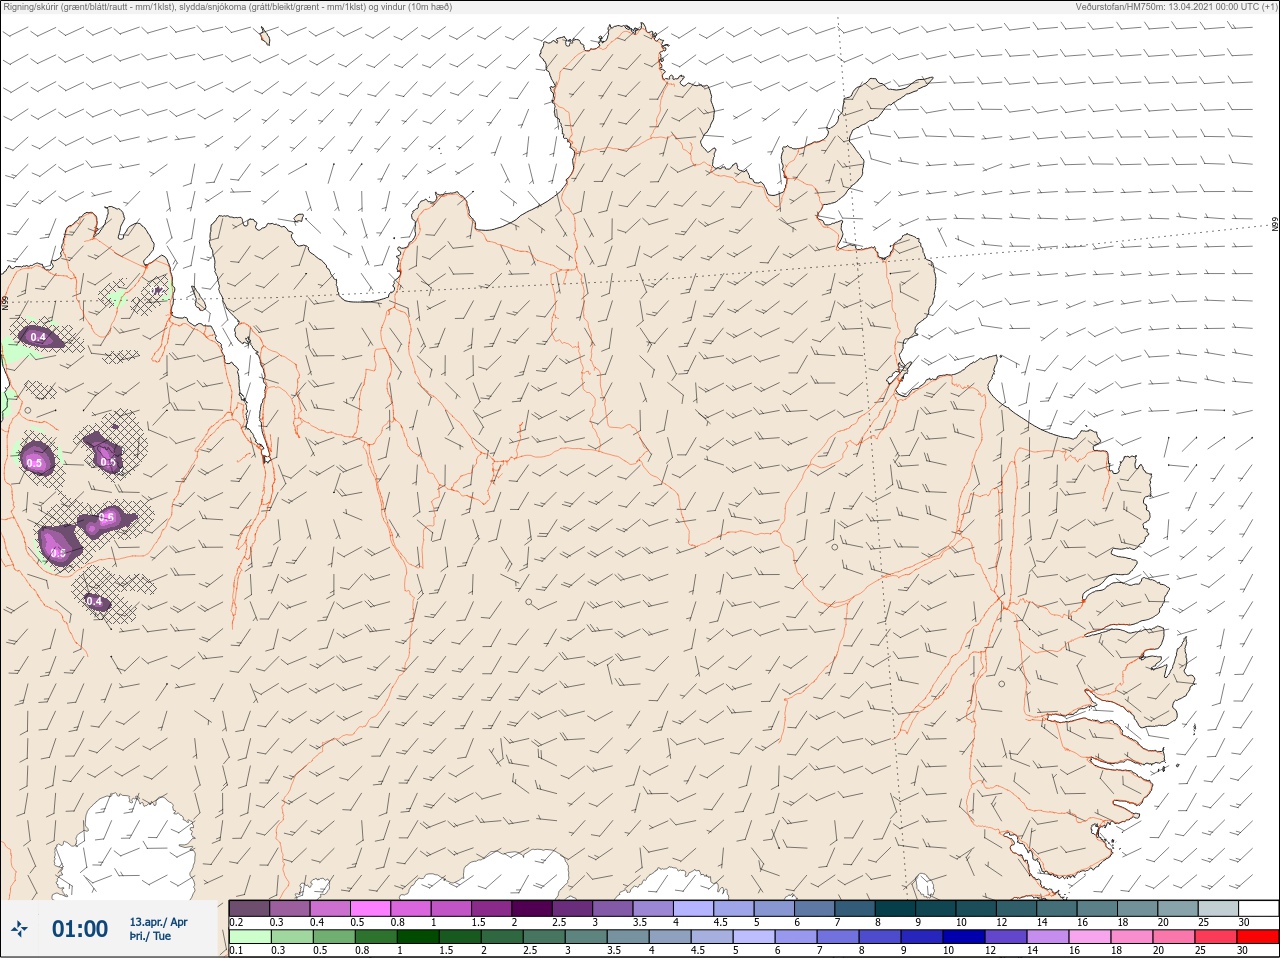Click the bright pink 0.5 swatch in upper legend
Screen dimensions: 1280x958
(370, 908)
